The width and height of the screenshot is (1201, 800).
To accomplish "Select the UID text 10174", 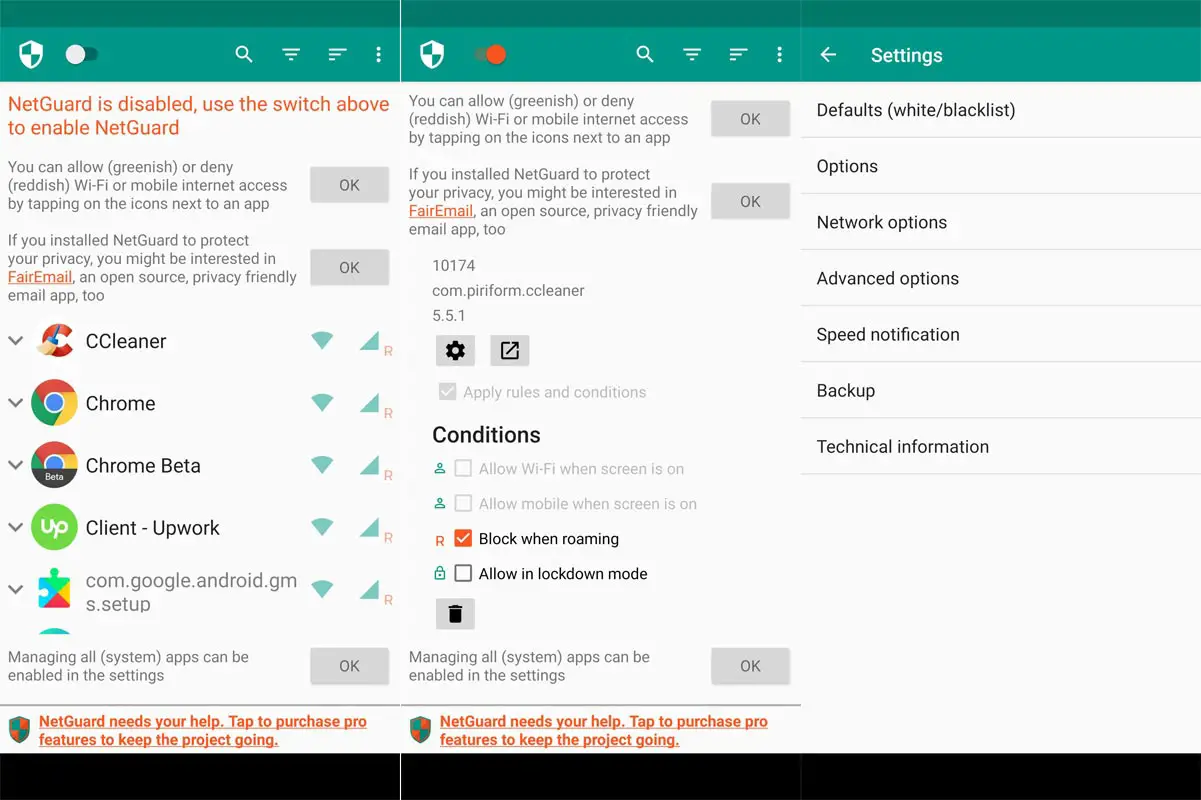I will point(454,266).
